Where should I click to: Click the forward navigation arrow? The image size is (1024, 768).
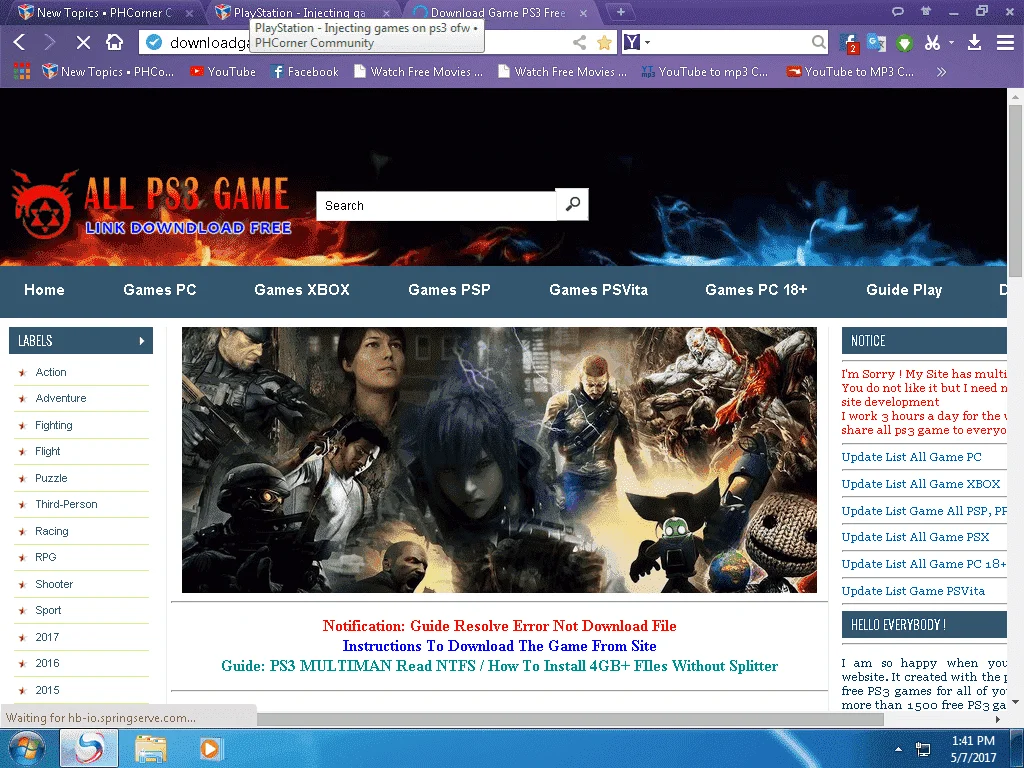tap(50, 42)
